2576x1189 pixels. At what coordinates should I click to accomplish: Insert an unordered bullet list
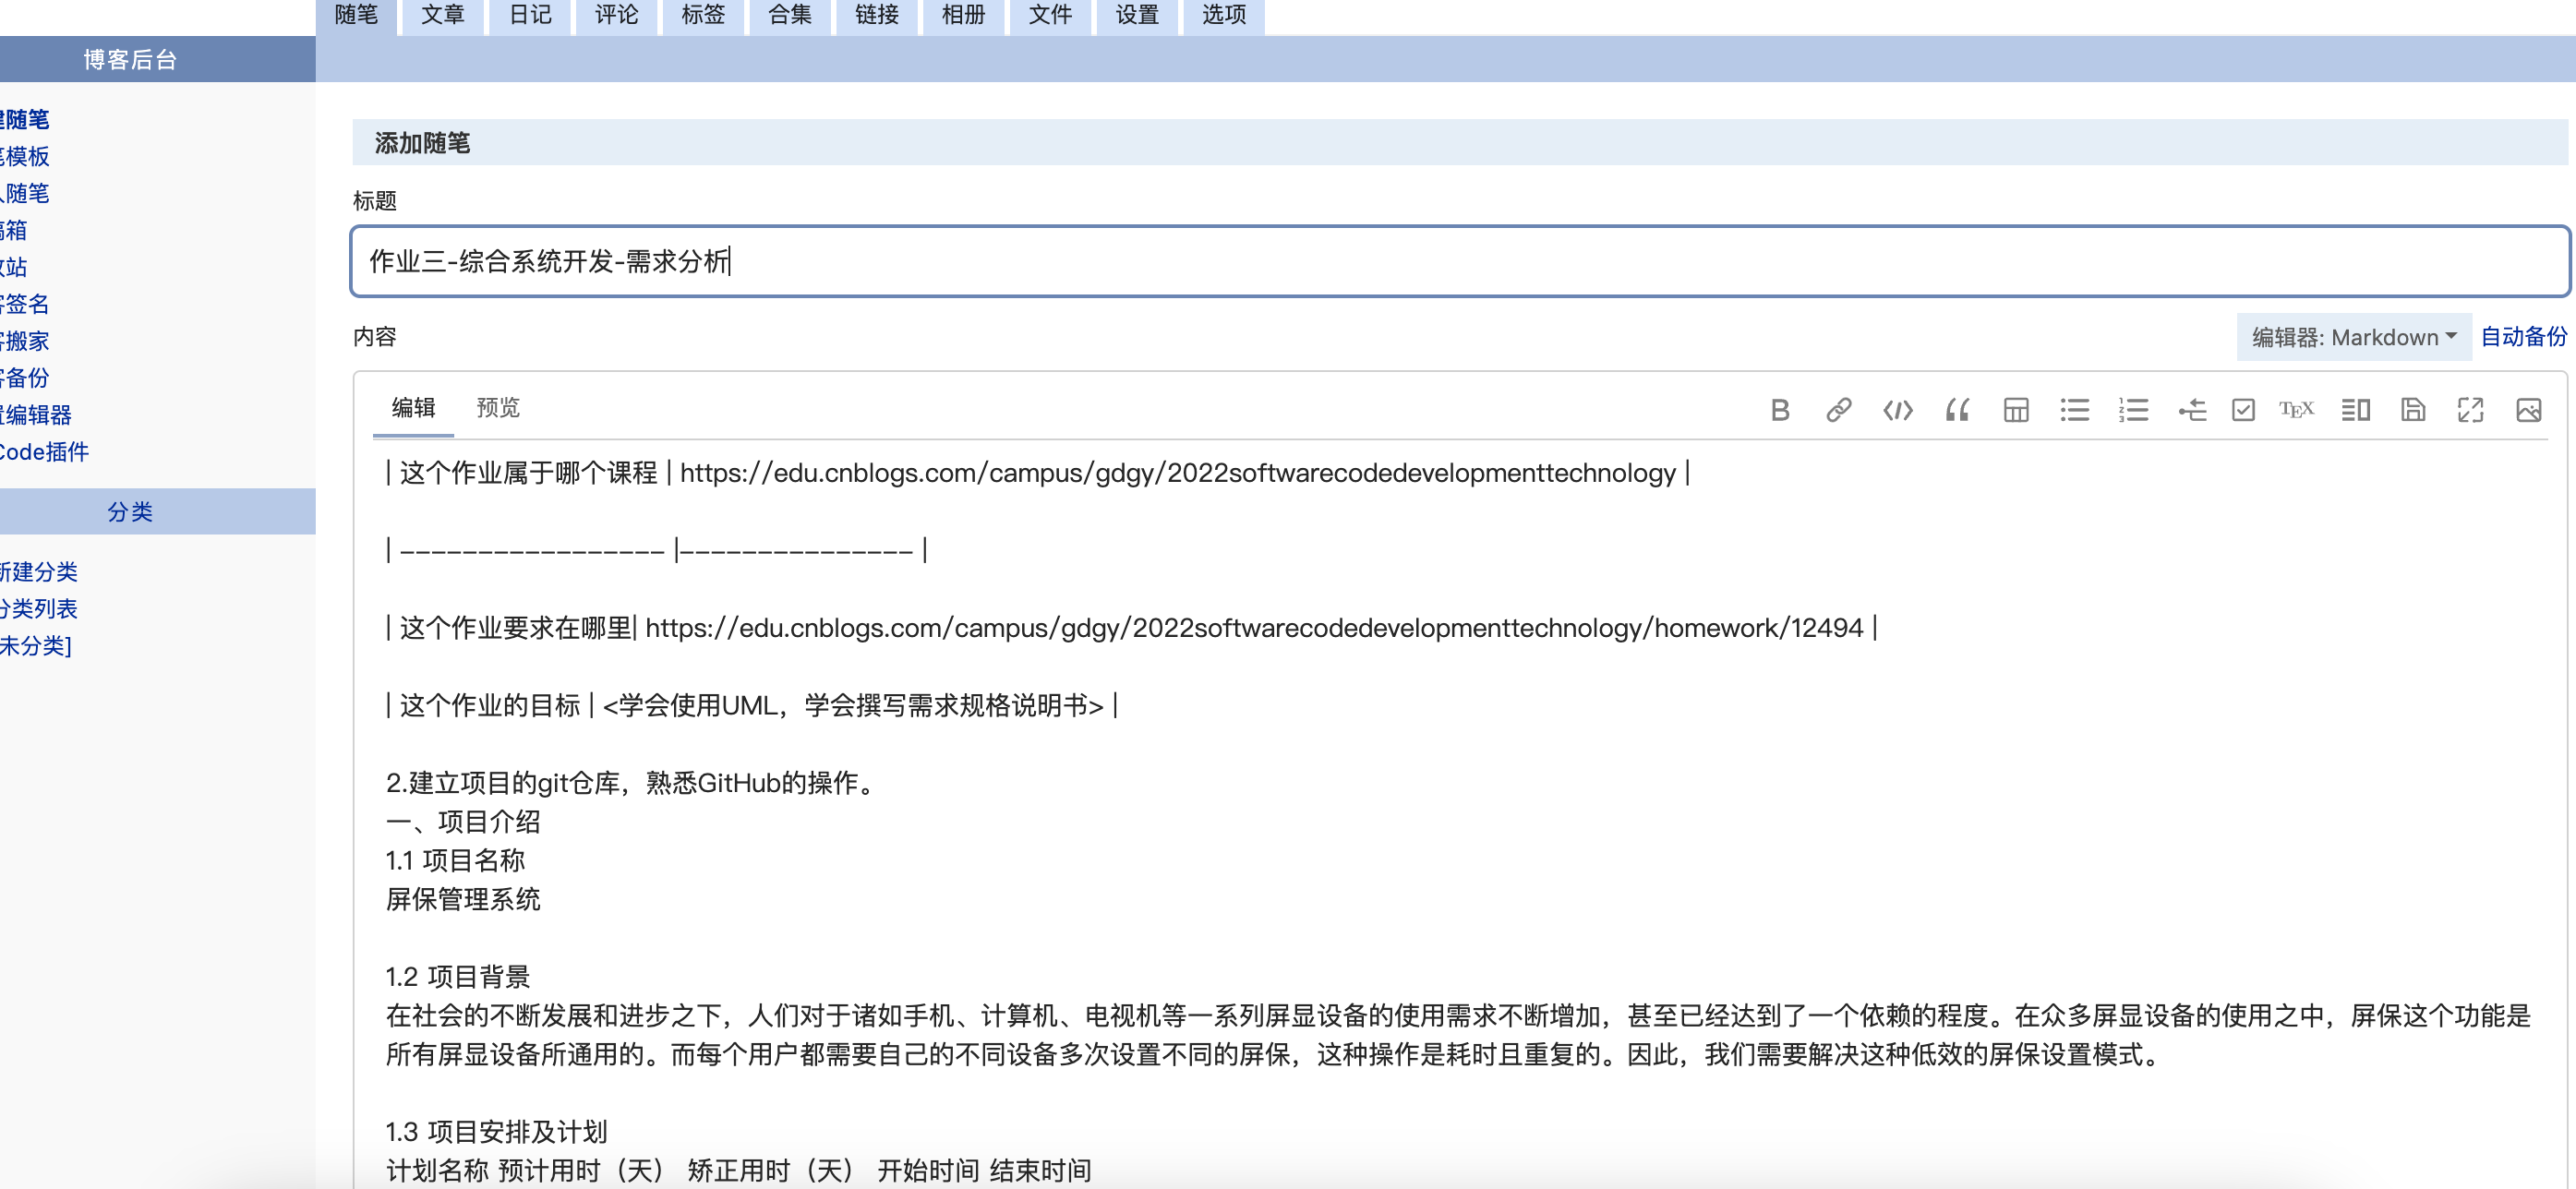[2074, 410]
